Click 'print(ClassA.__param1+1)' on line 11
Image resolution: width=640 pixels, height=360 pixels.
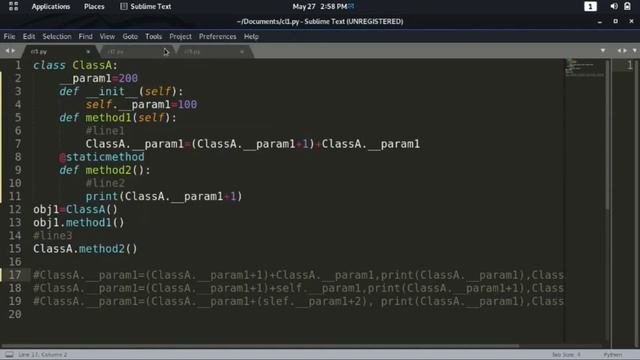point(164,196)
